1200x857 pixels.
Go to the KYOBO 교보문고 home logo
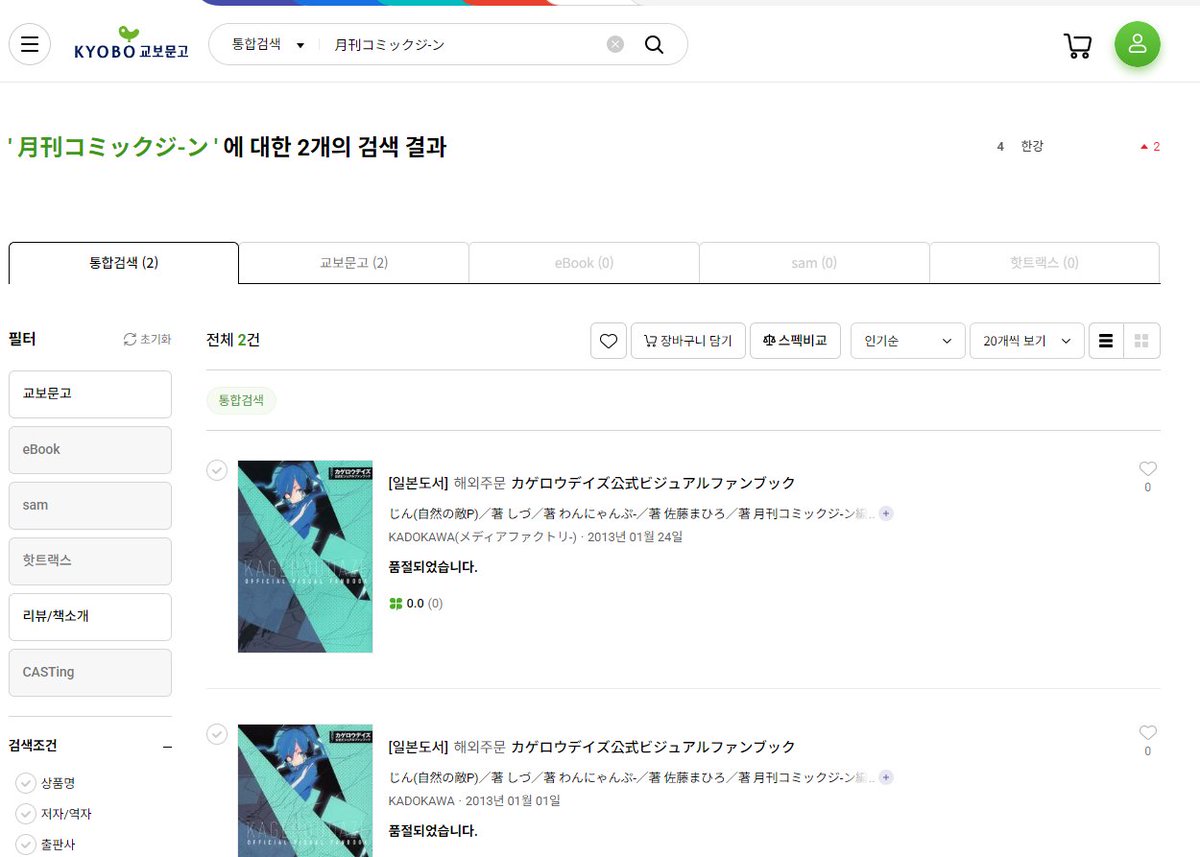(x=131, y=44)
